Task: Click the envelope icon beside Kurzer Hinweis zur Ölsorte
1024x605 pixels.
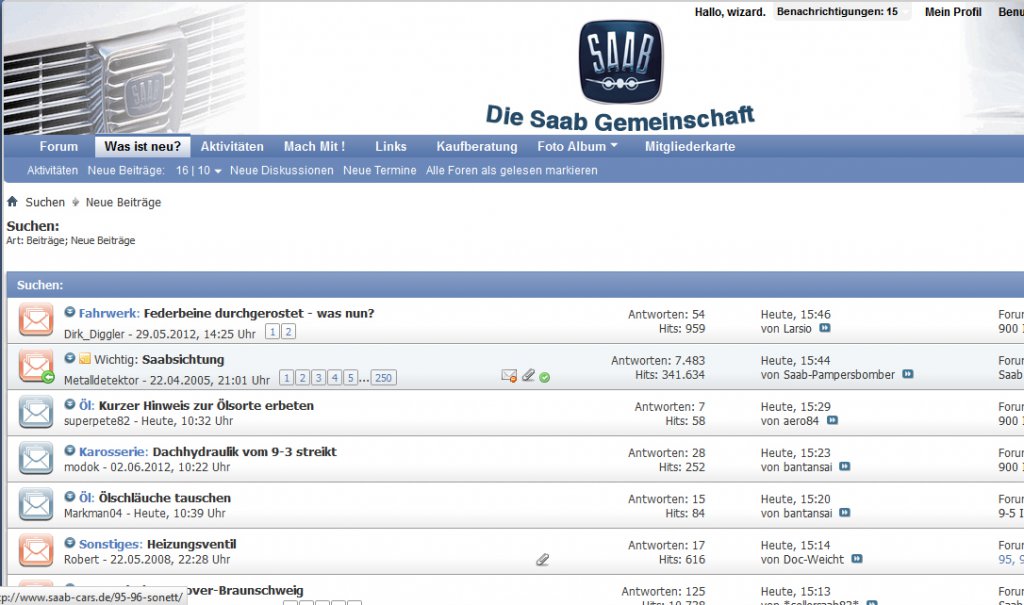Action: point(36,412)
